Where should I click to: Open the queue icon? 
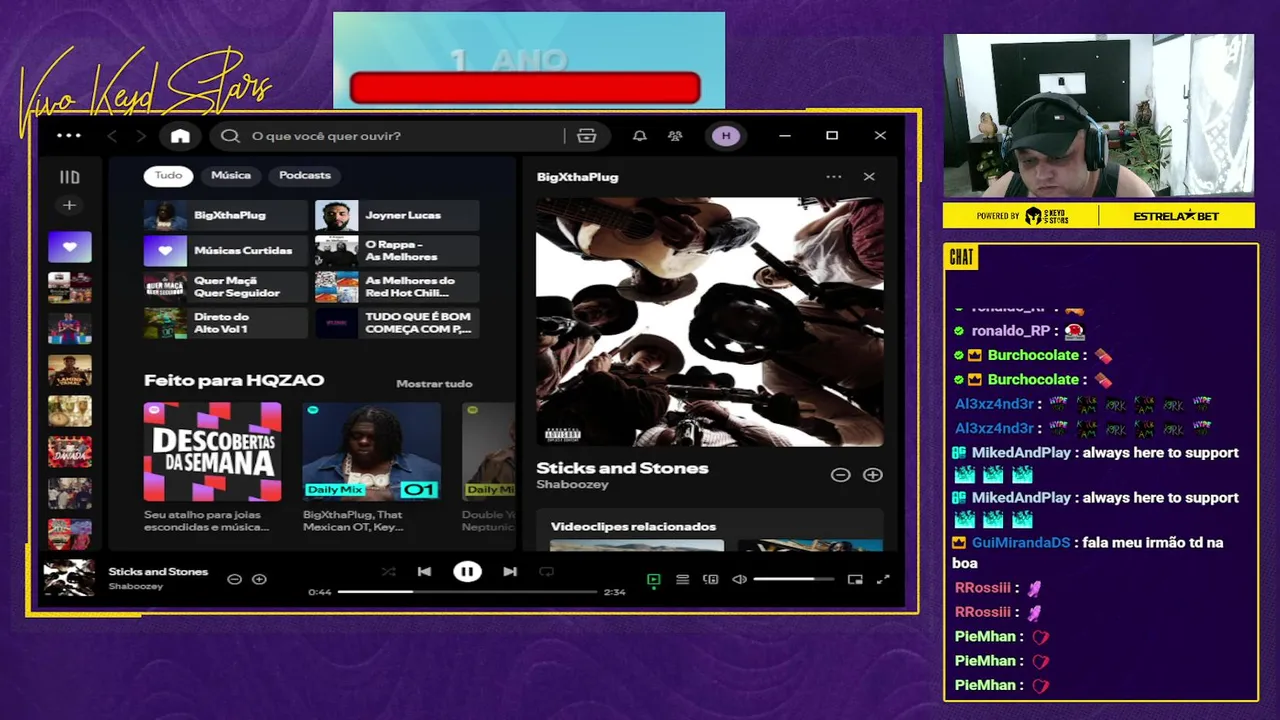[x=682, y=579]
